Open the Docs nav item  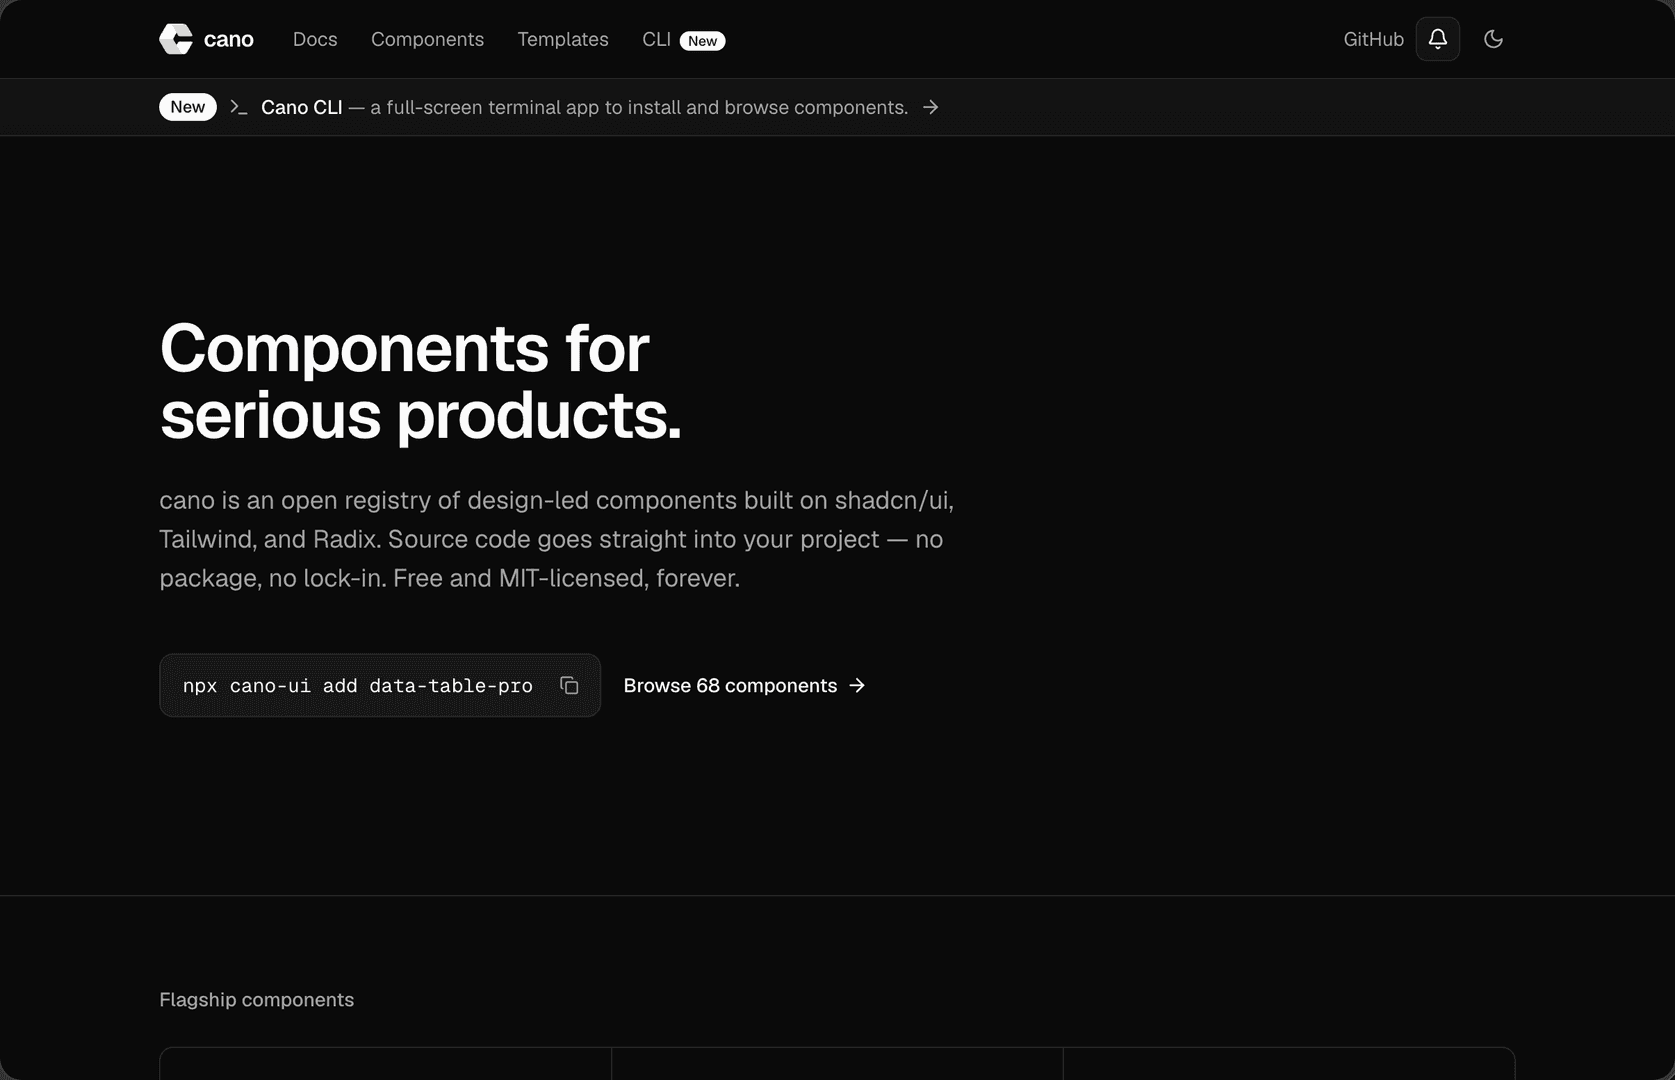pos(315,39)
